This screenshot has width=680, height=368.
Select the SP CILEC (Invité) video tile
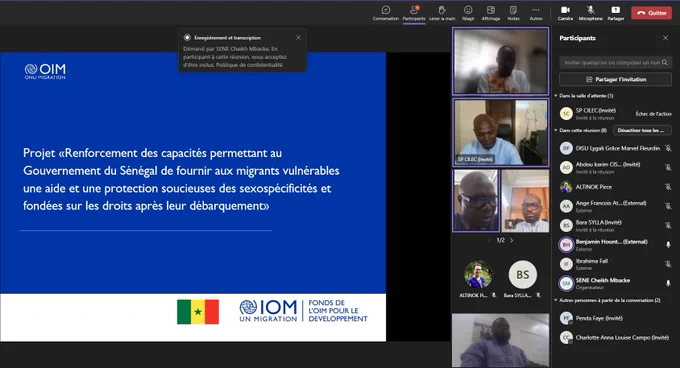pos(500,132)
